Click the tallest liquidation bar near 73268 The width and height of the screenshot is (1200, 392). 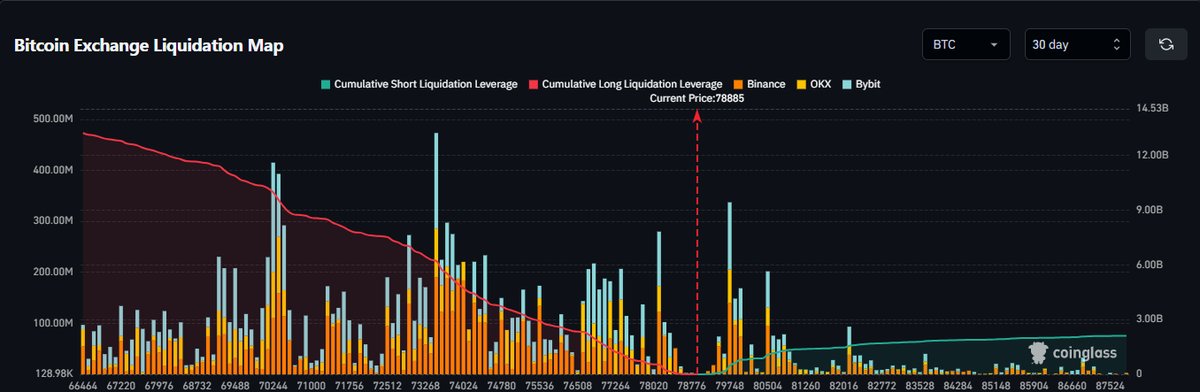(x=436, y=253)
